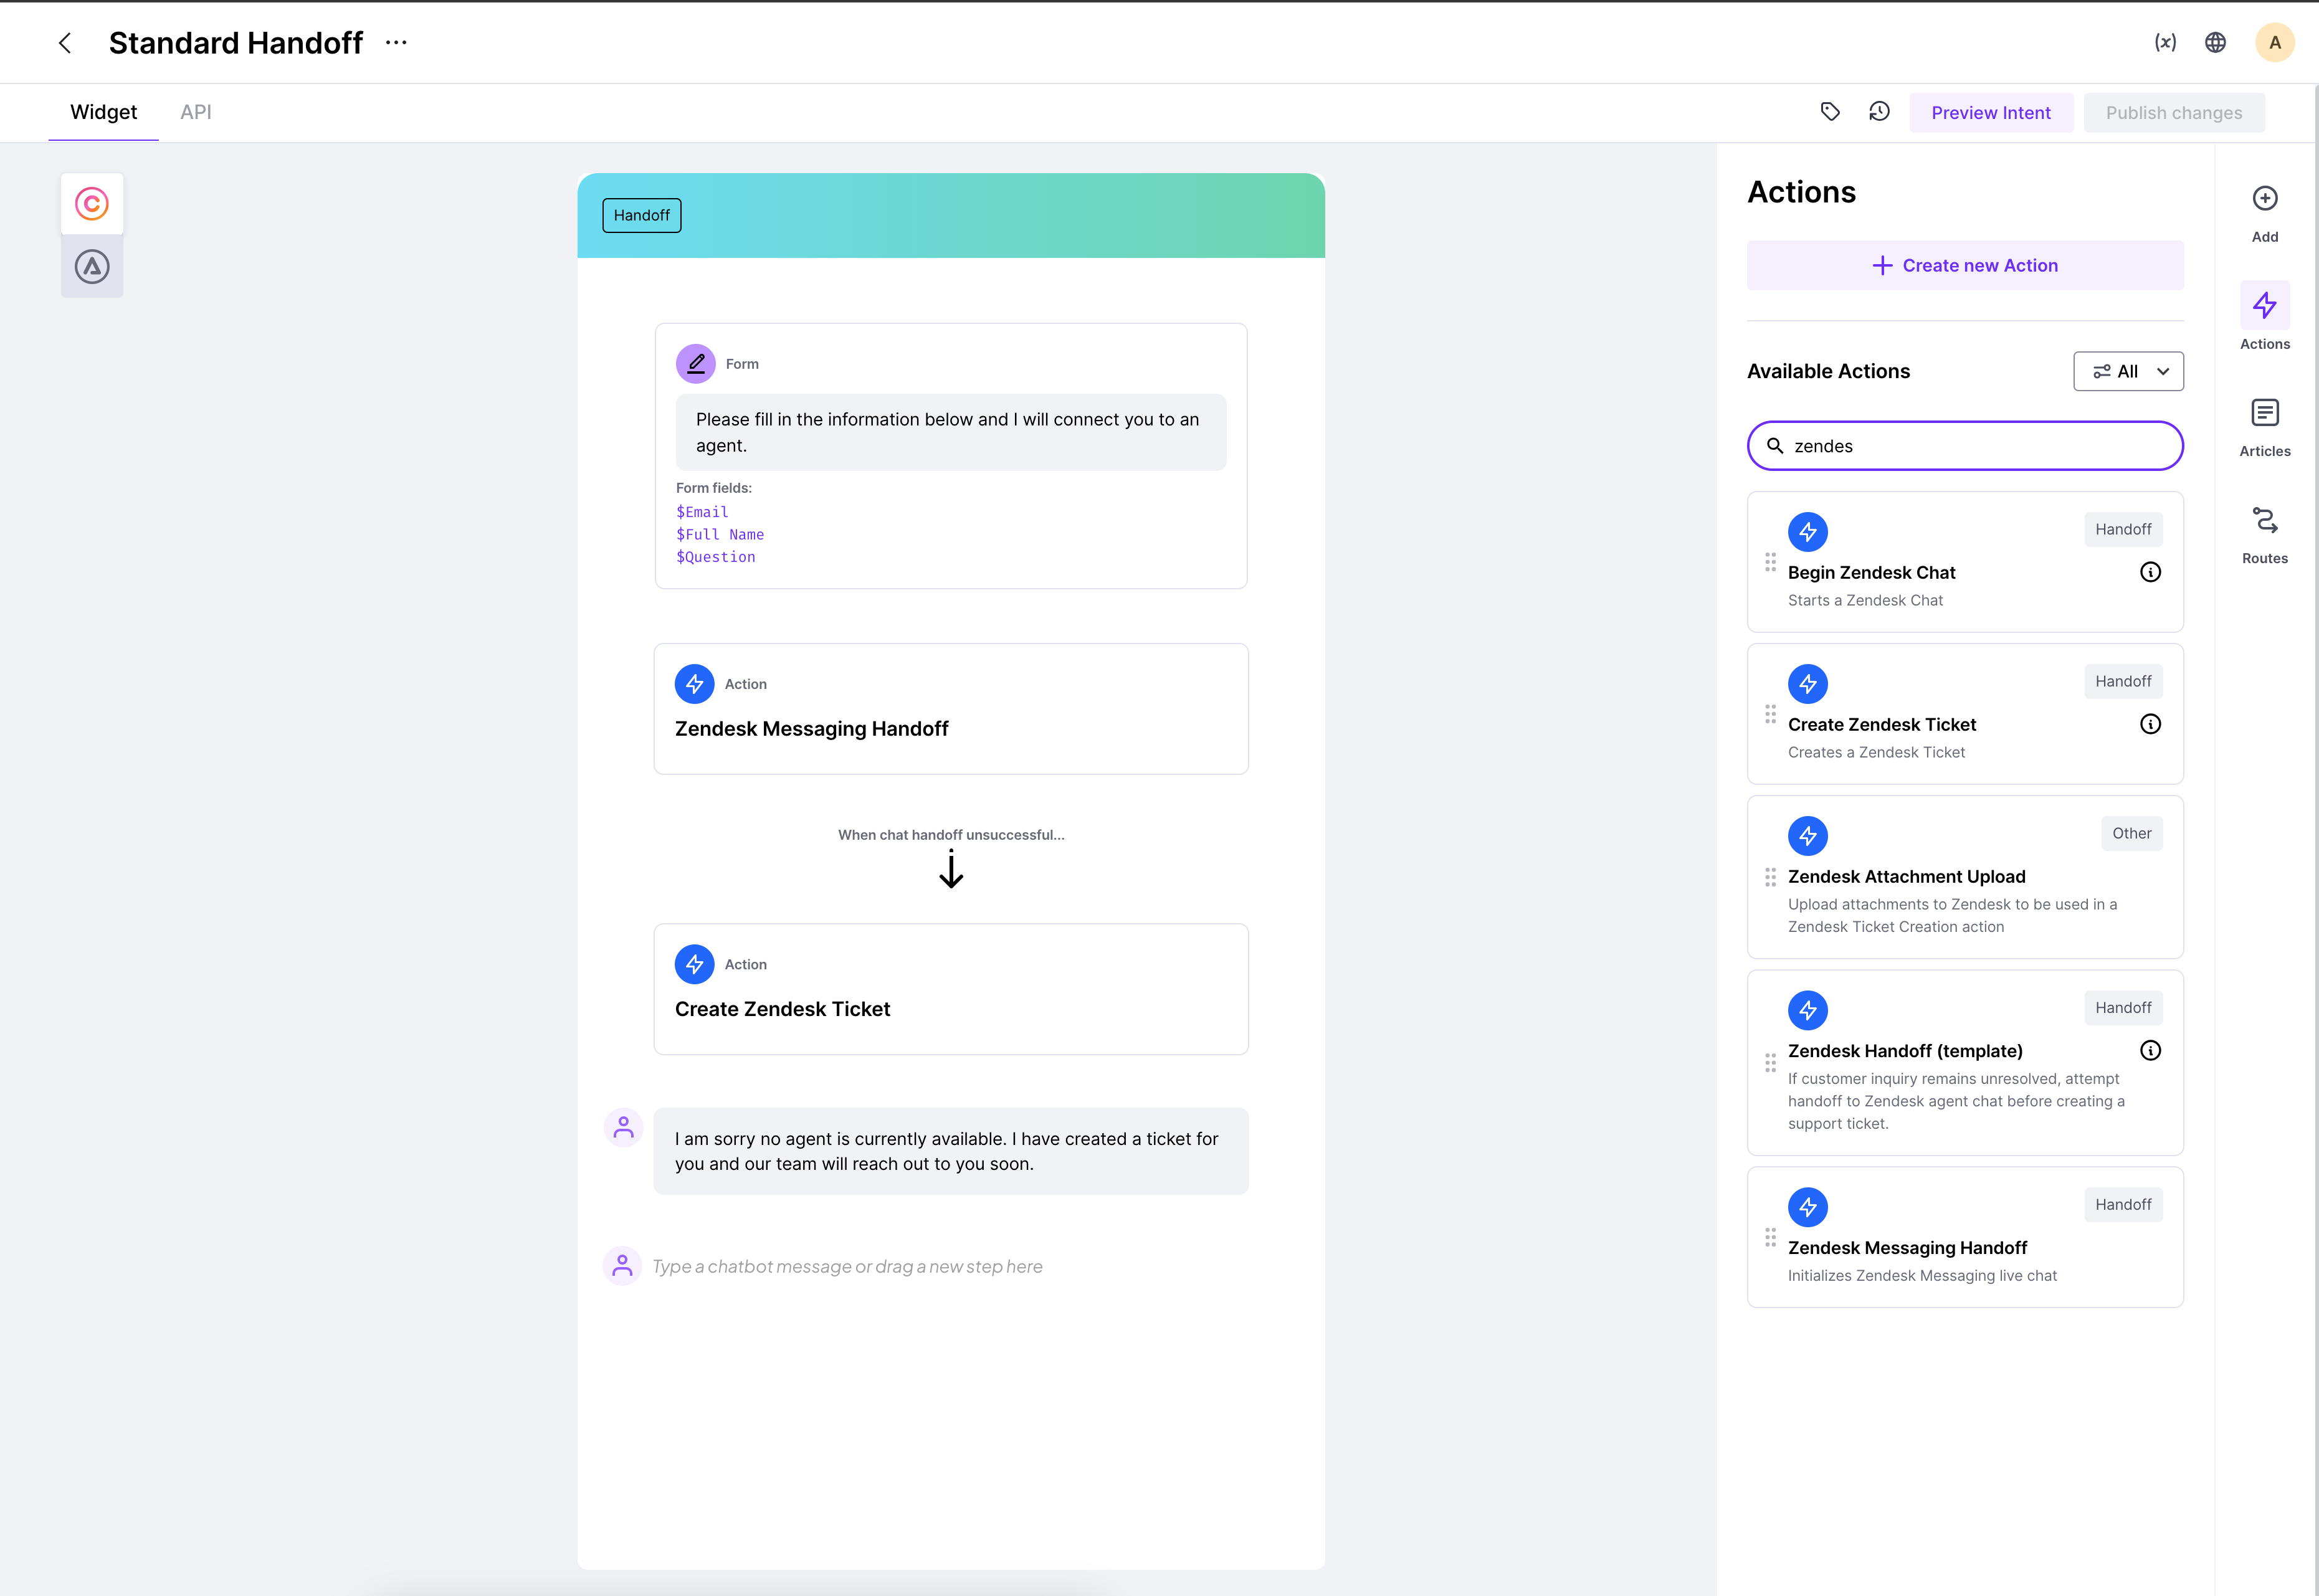This screenshot has height=1596, width=2319.
Task: Open the Add panel in sidebar
Action: 2265,213
